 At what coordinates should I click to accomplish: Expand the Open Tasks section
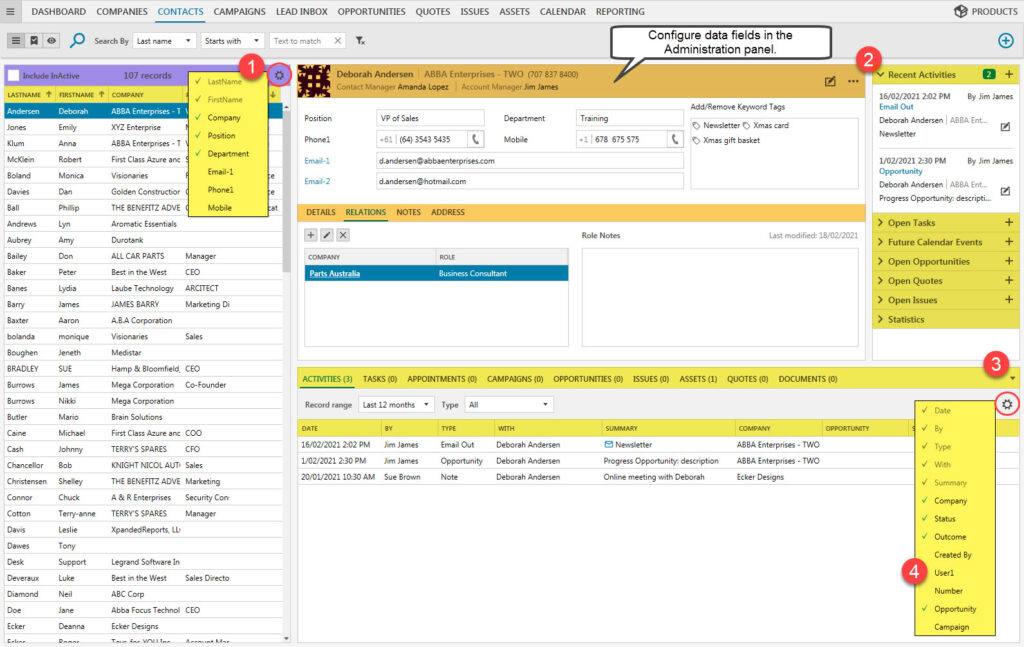point(911,223)
